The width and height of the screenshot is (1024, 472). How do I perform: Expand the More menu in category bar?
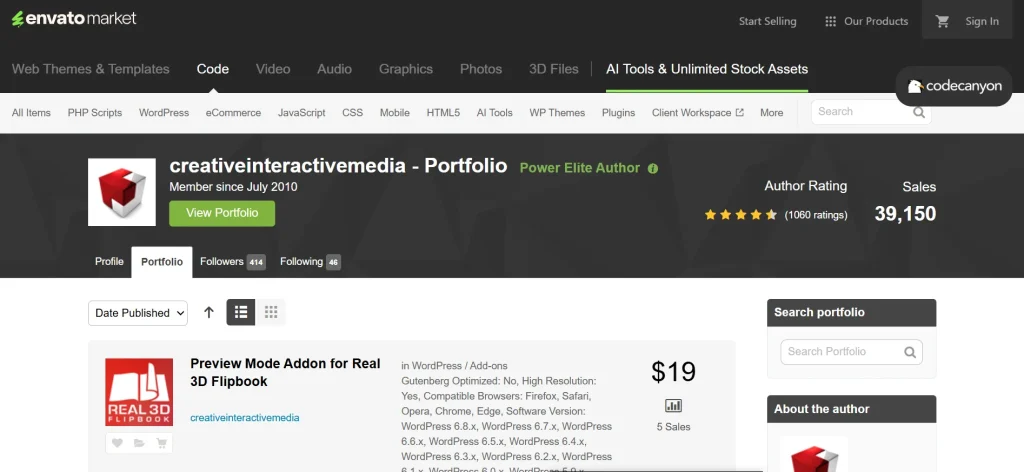[x=771, y=112]
